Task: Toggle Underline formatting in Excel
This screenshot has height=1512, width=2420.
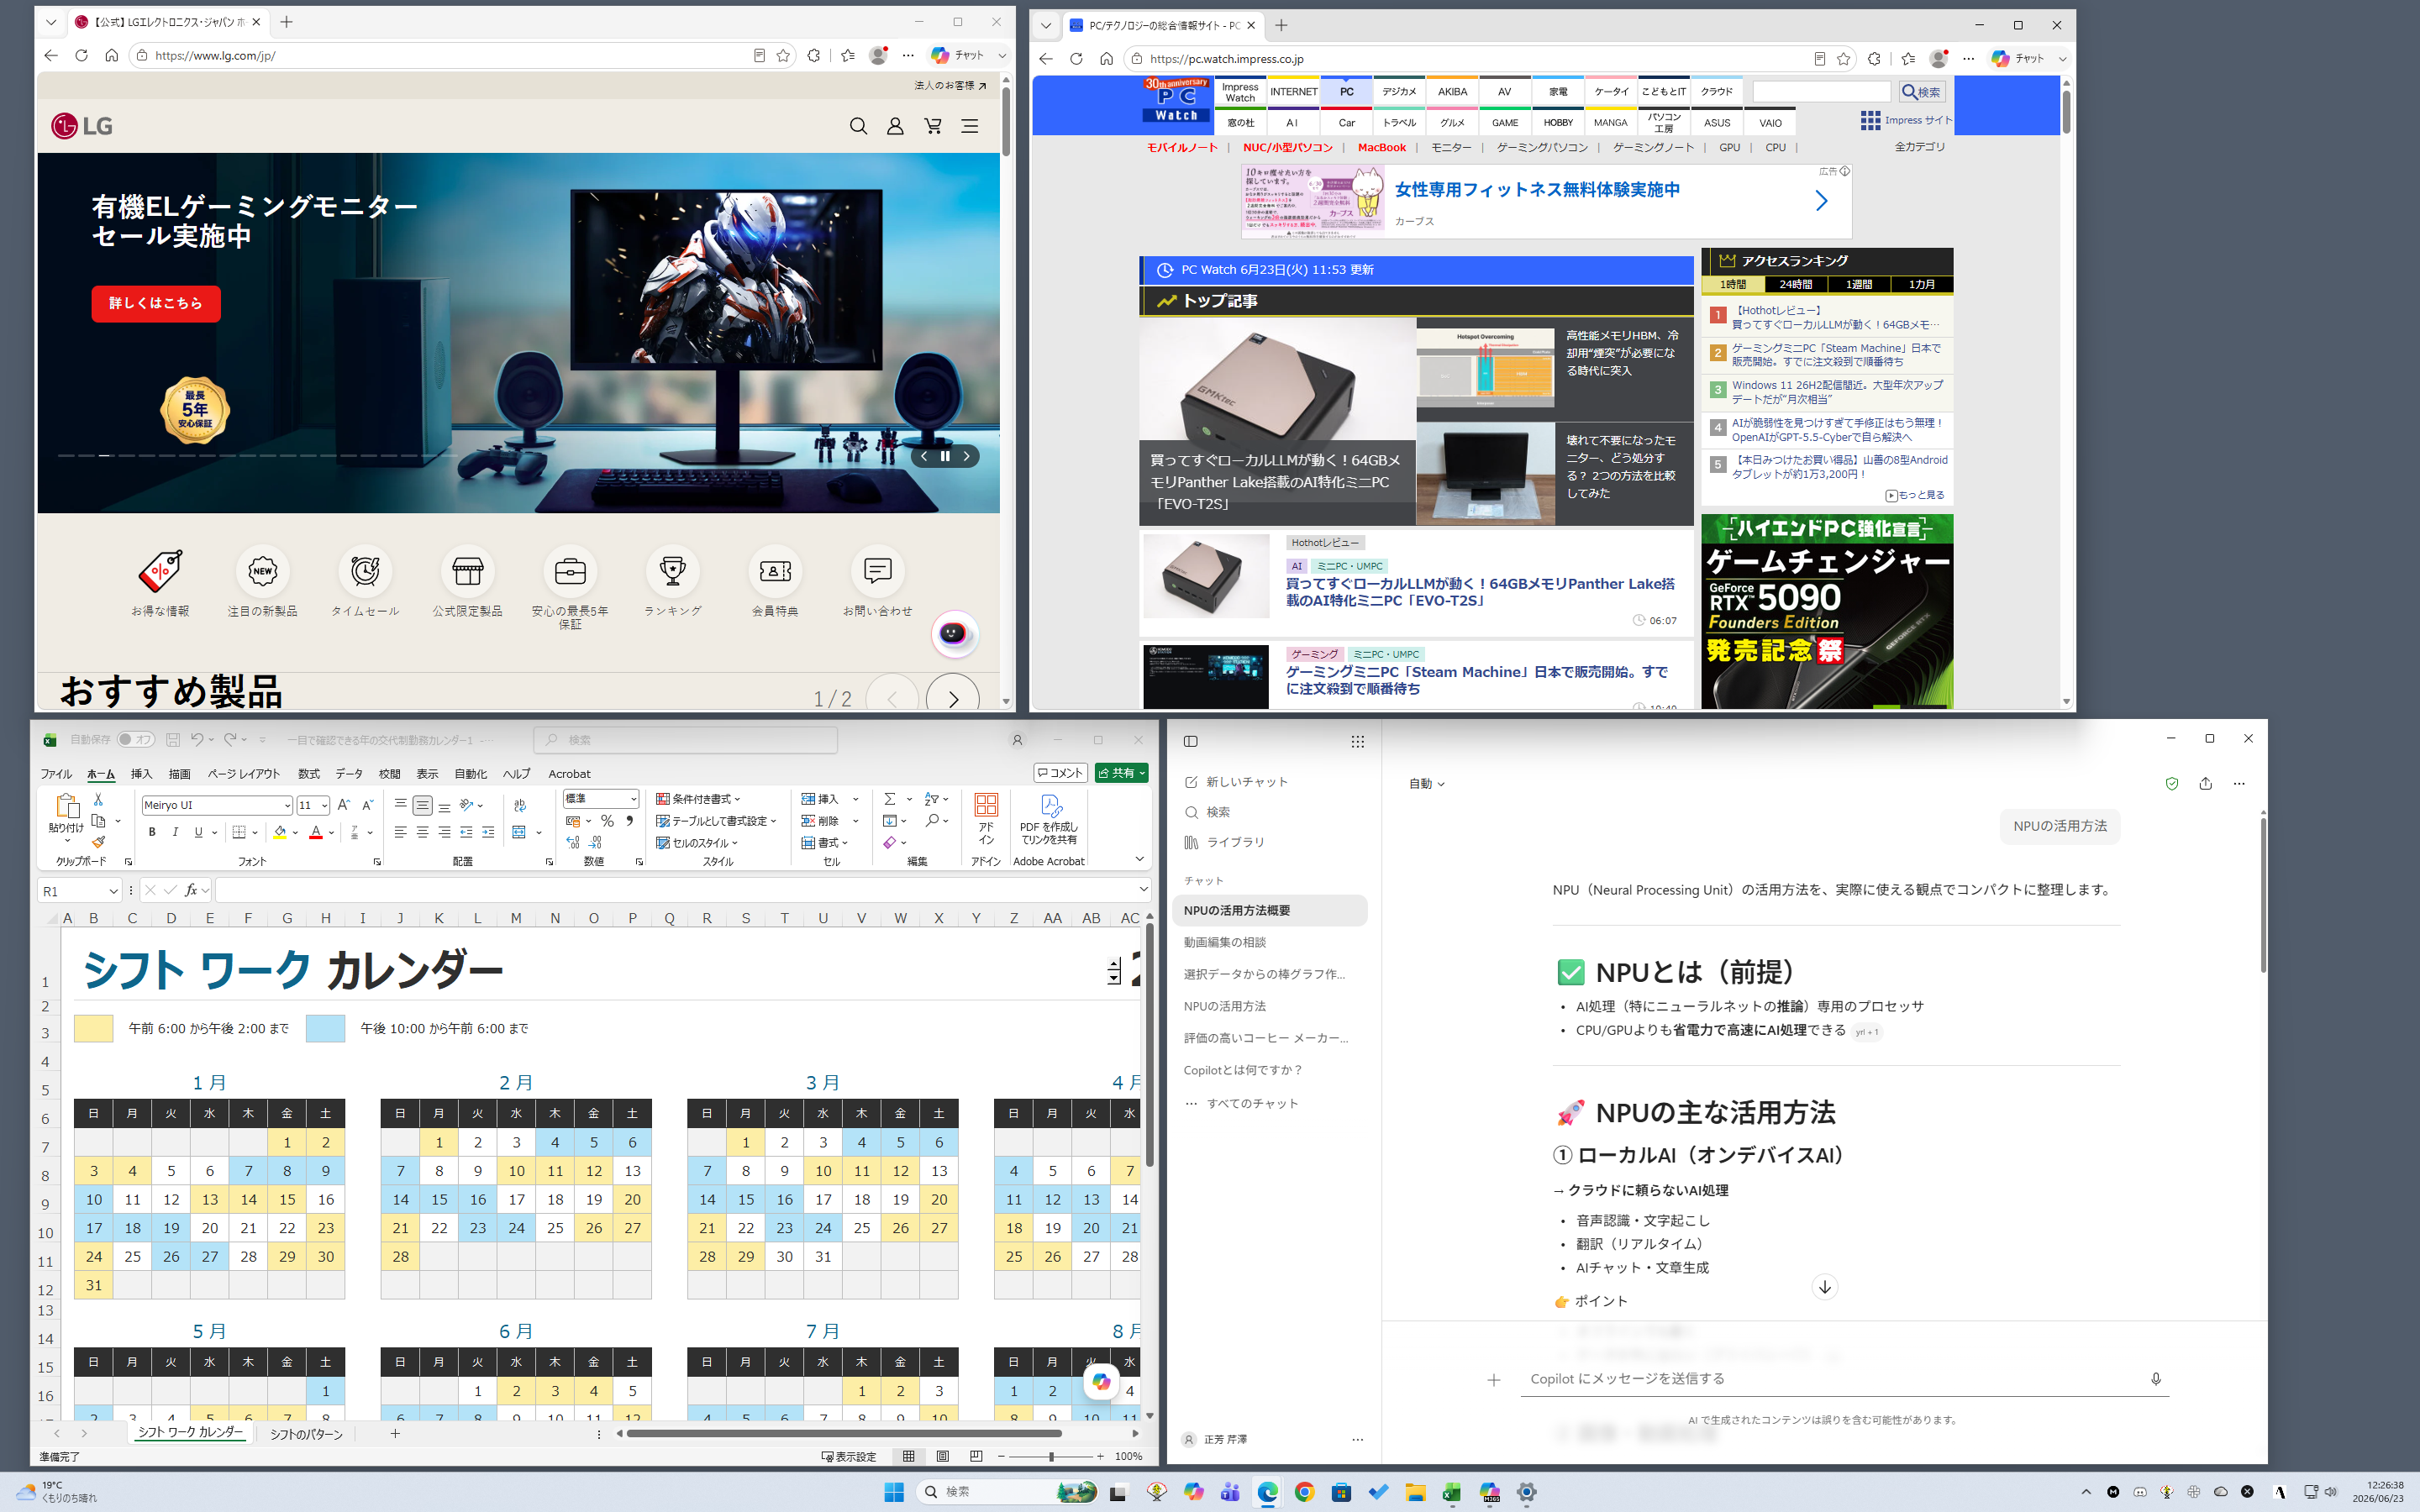Action: click(x=198, y=832)
